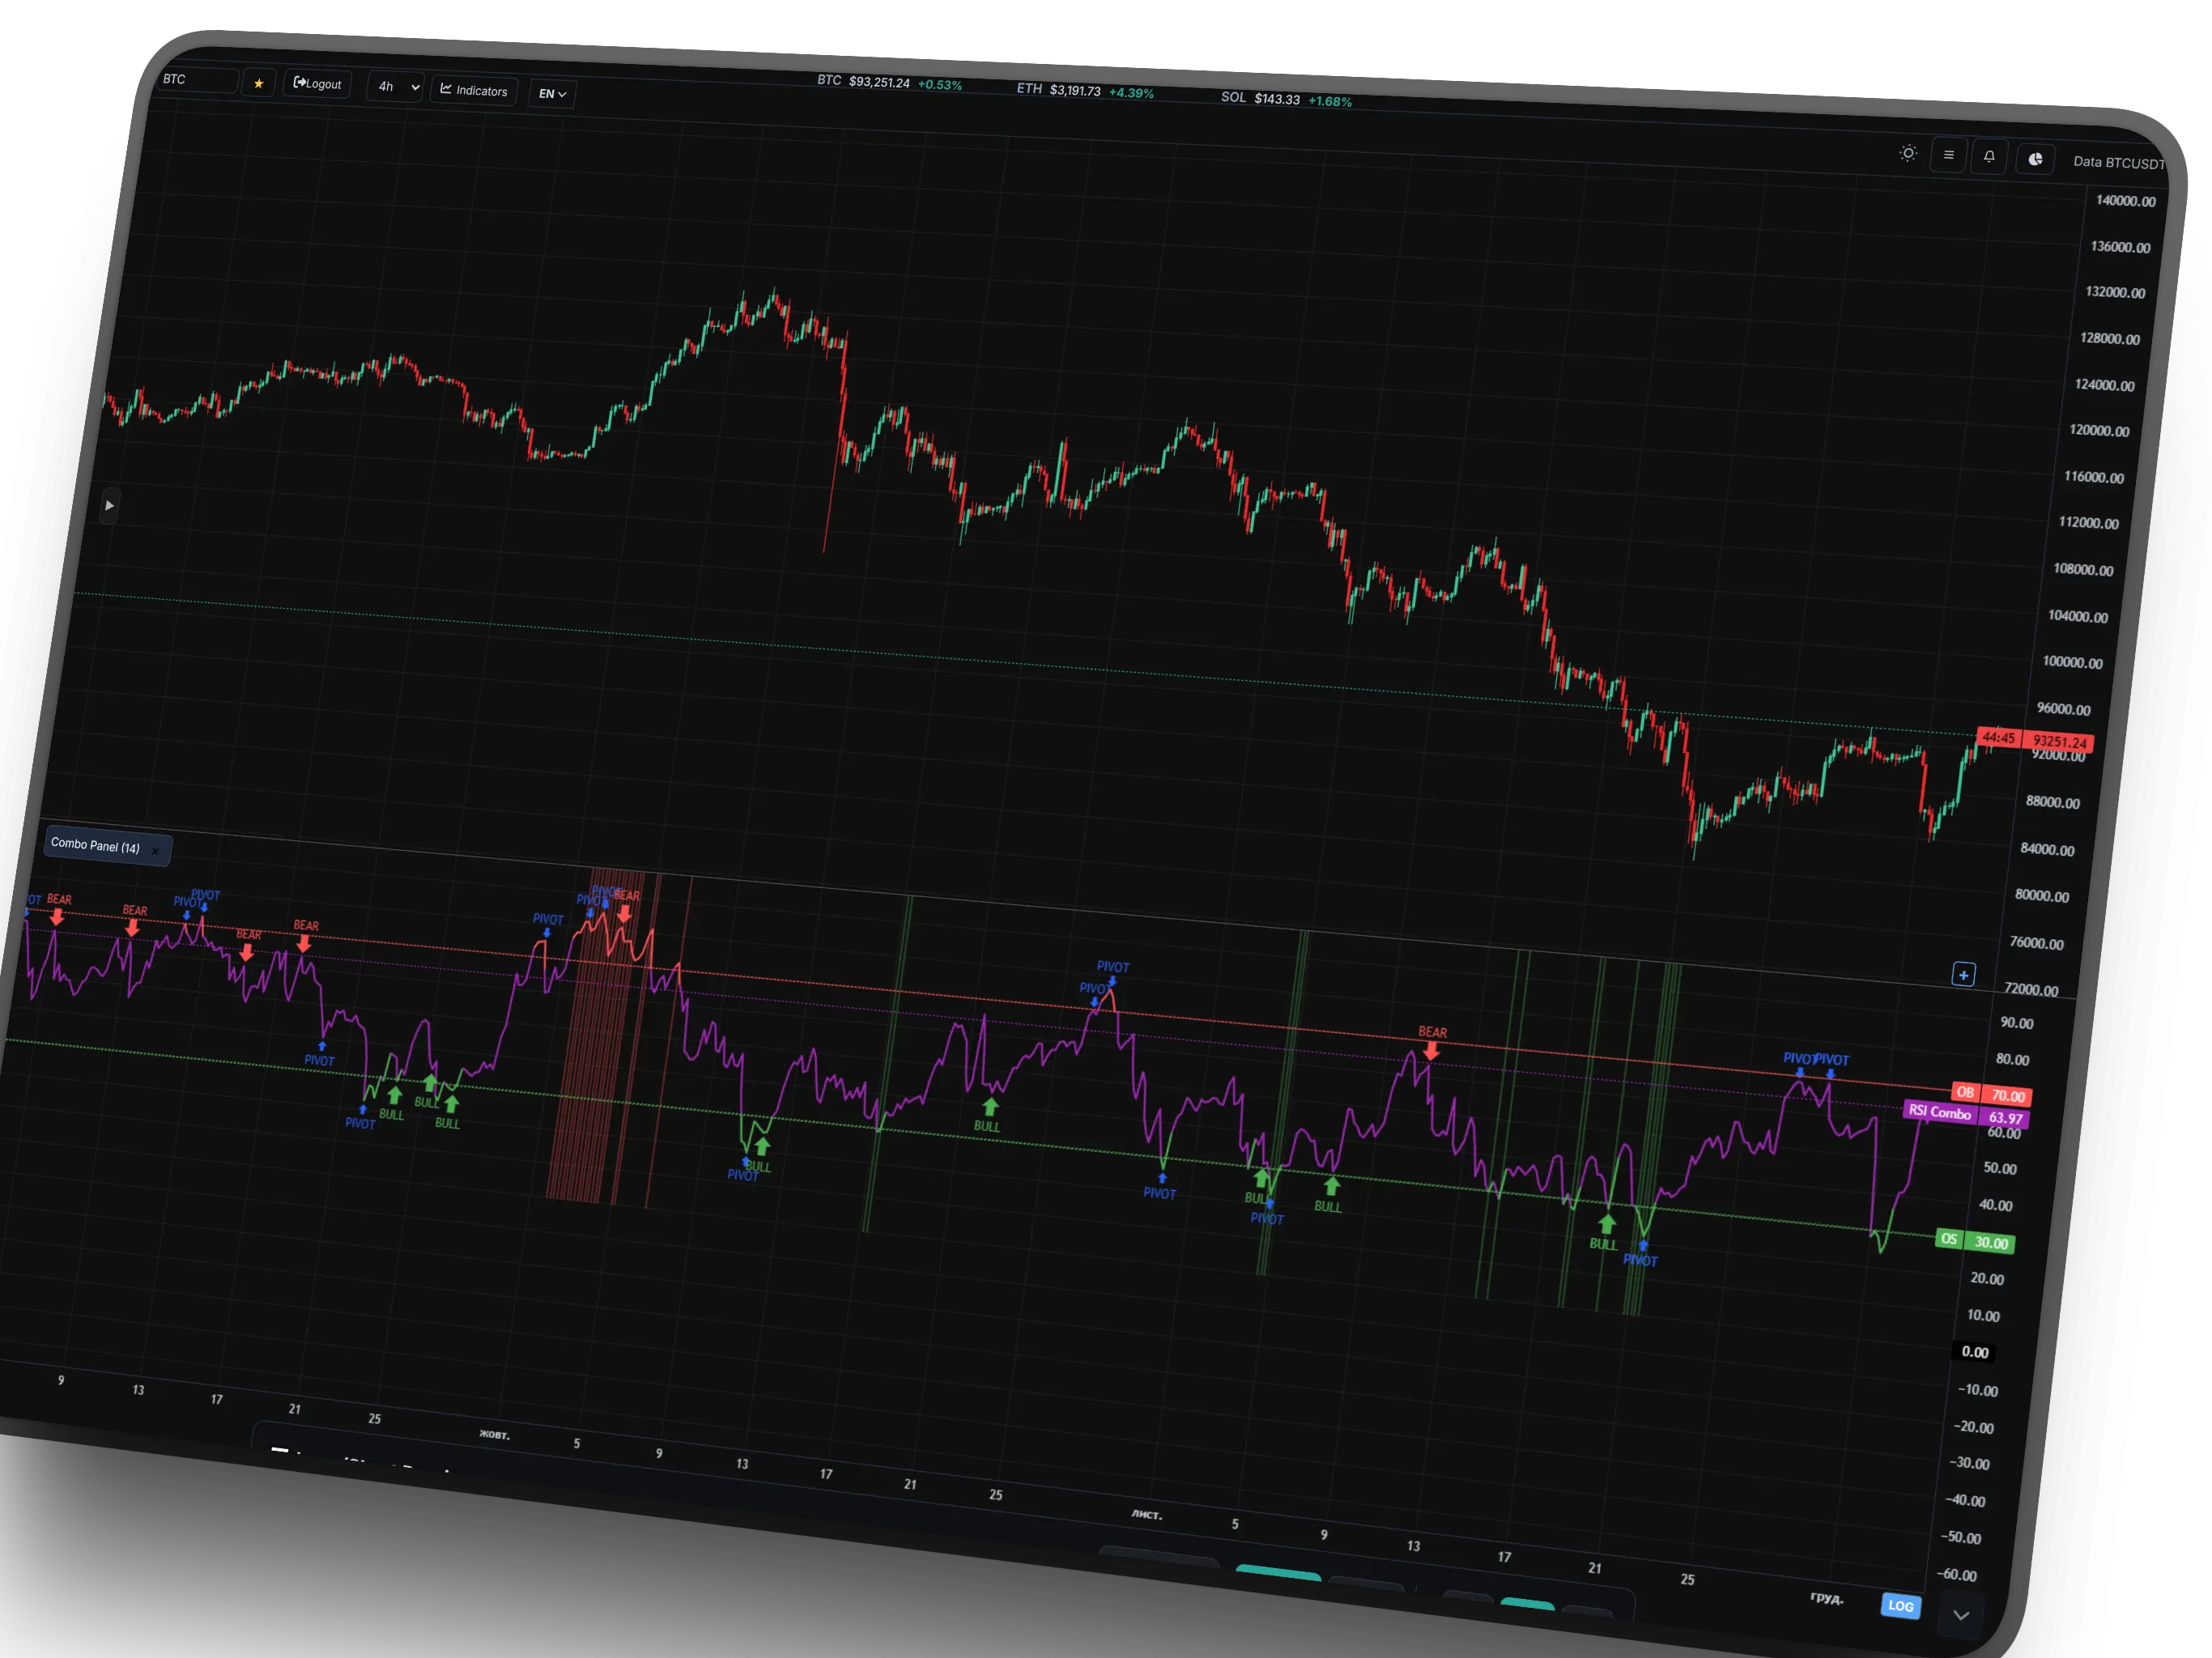Viewport: 2212px width, 1658px height.
Task: Click the favorite star icon
Action: [258, 83]
